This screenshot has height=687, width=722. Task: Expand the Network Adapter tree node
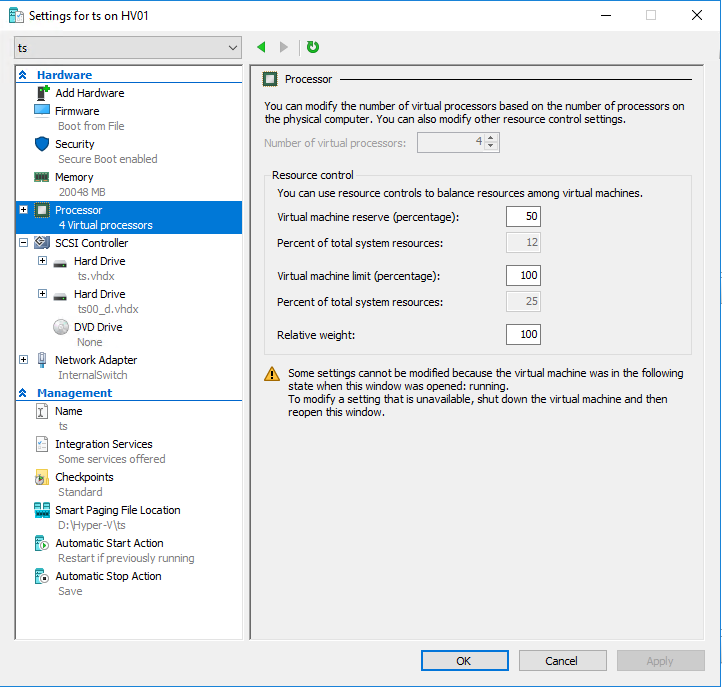pyautogui.click(x=24, y=360)
